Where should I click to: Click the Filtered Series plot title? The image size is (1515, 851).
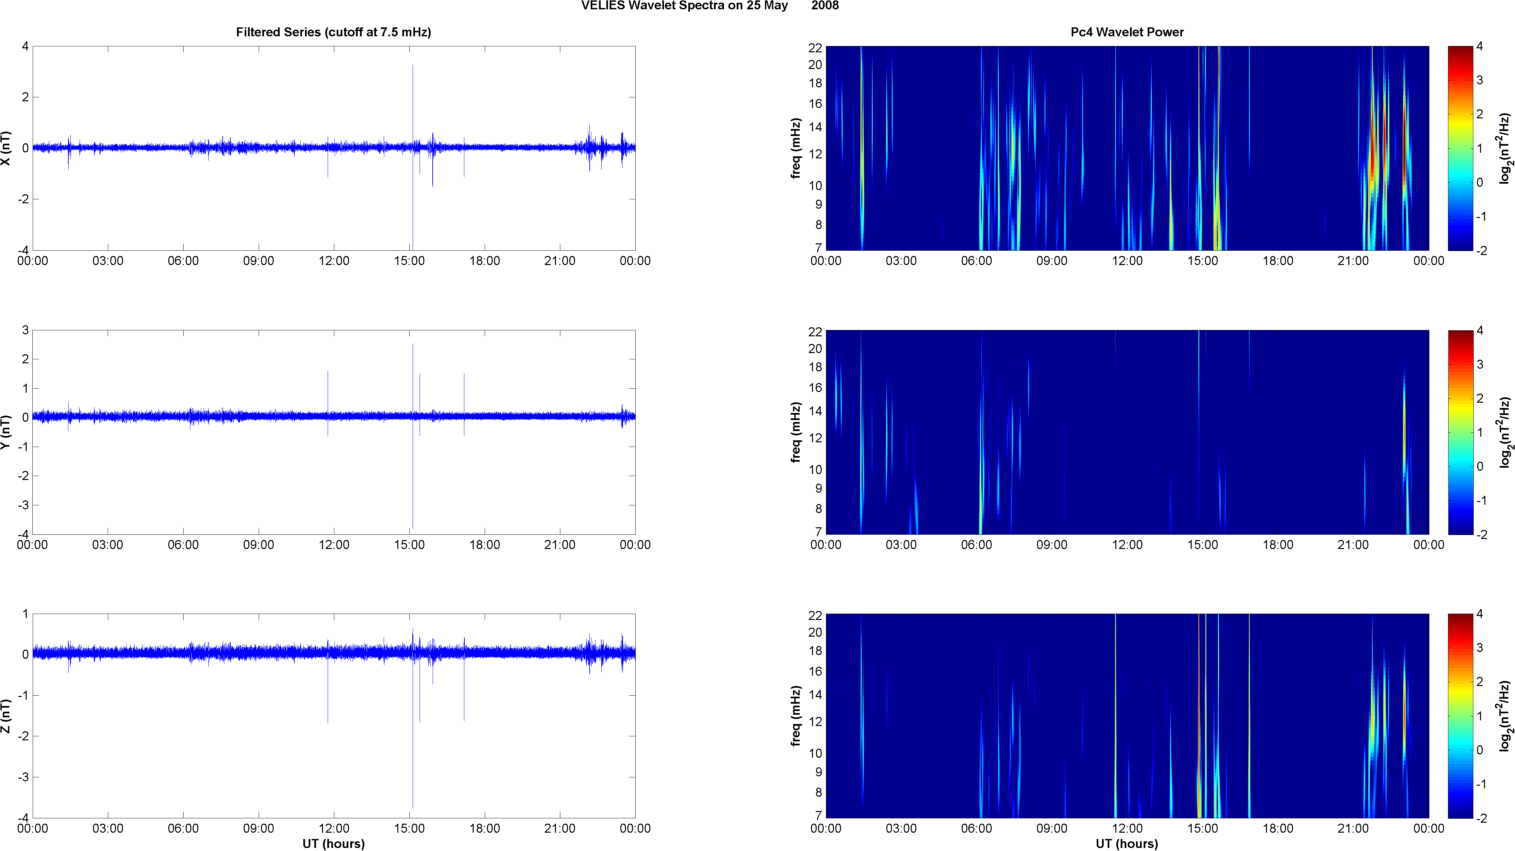[x=333, y=32]
